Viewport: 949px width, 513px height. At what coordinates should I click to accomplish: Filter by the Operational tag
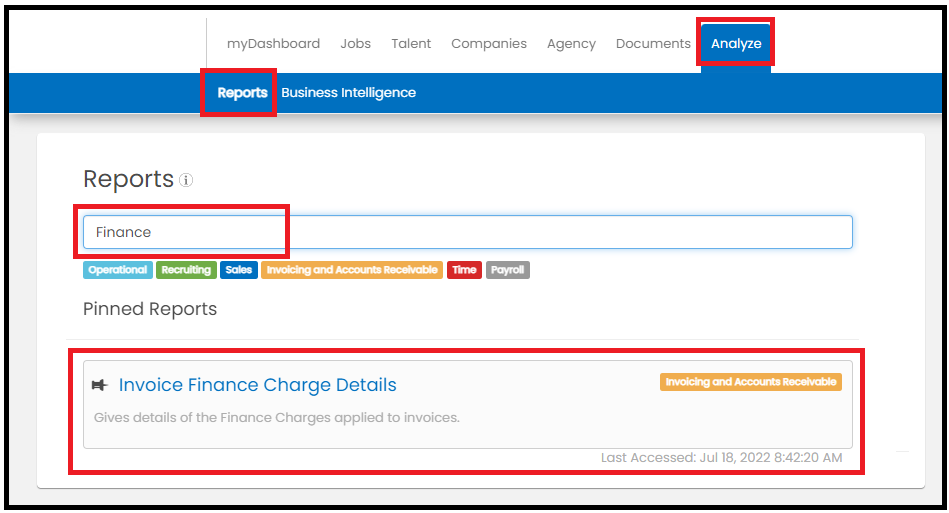117,270
